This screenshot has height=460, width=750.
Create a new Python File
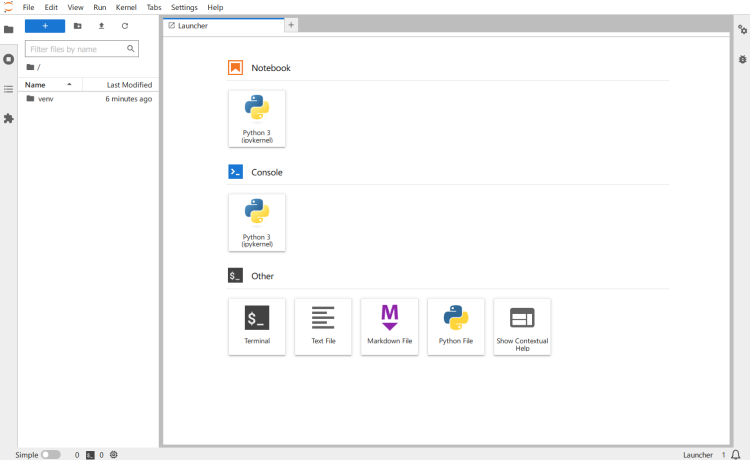pyautogui.click(x=456, y=327)
